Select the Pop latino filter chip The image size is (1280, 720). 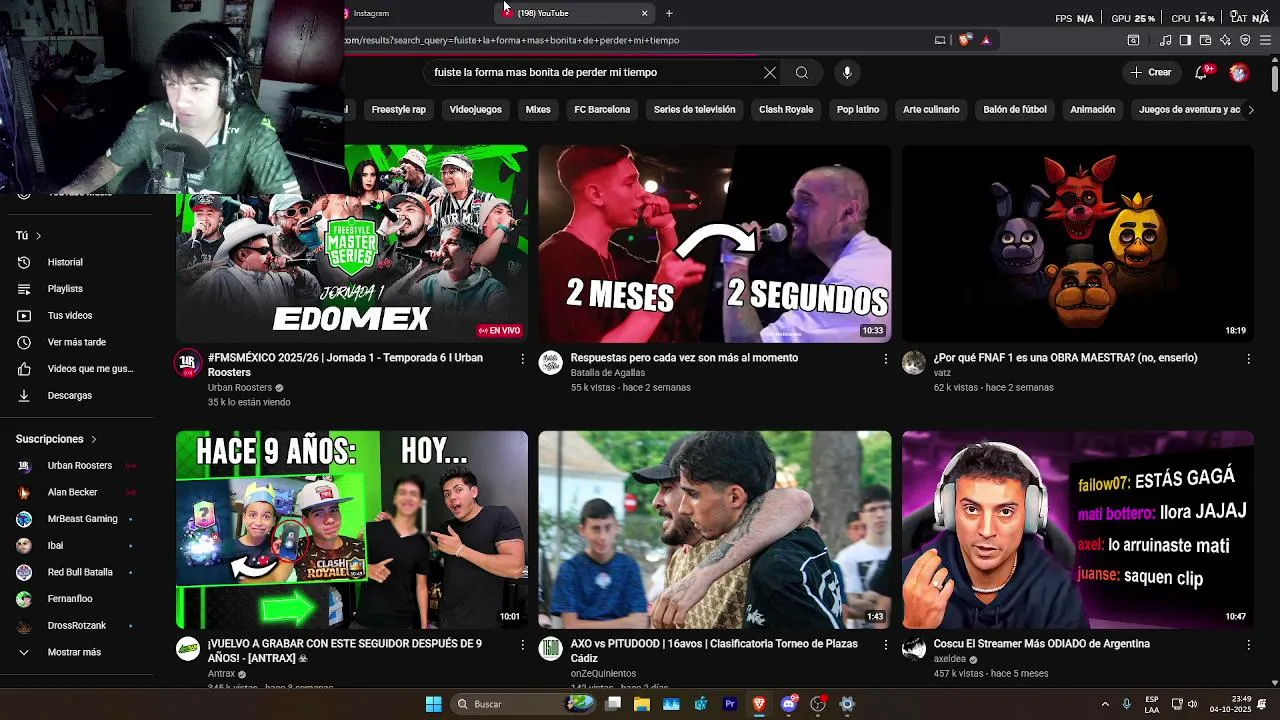[x=858, y=110]
